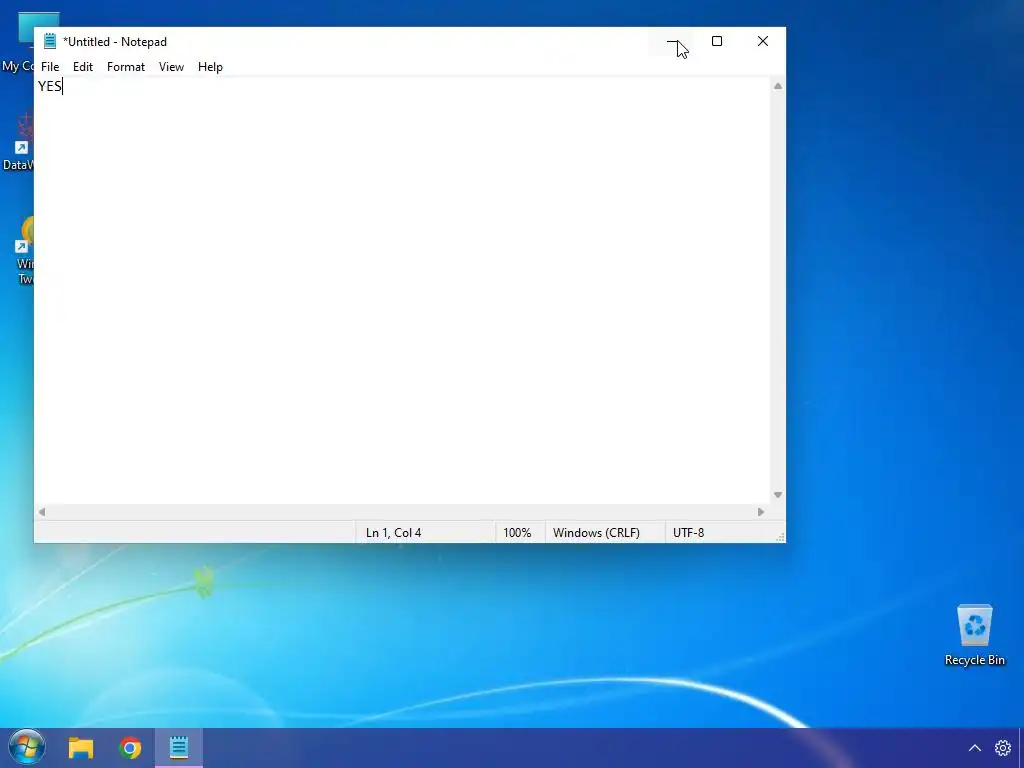This screenshot has height=768, width=1024.
Task: Click vertical scrollbar down arrow
Action: coord(778,495)
